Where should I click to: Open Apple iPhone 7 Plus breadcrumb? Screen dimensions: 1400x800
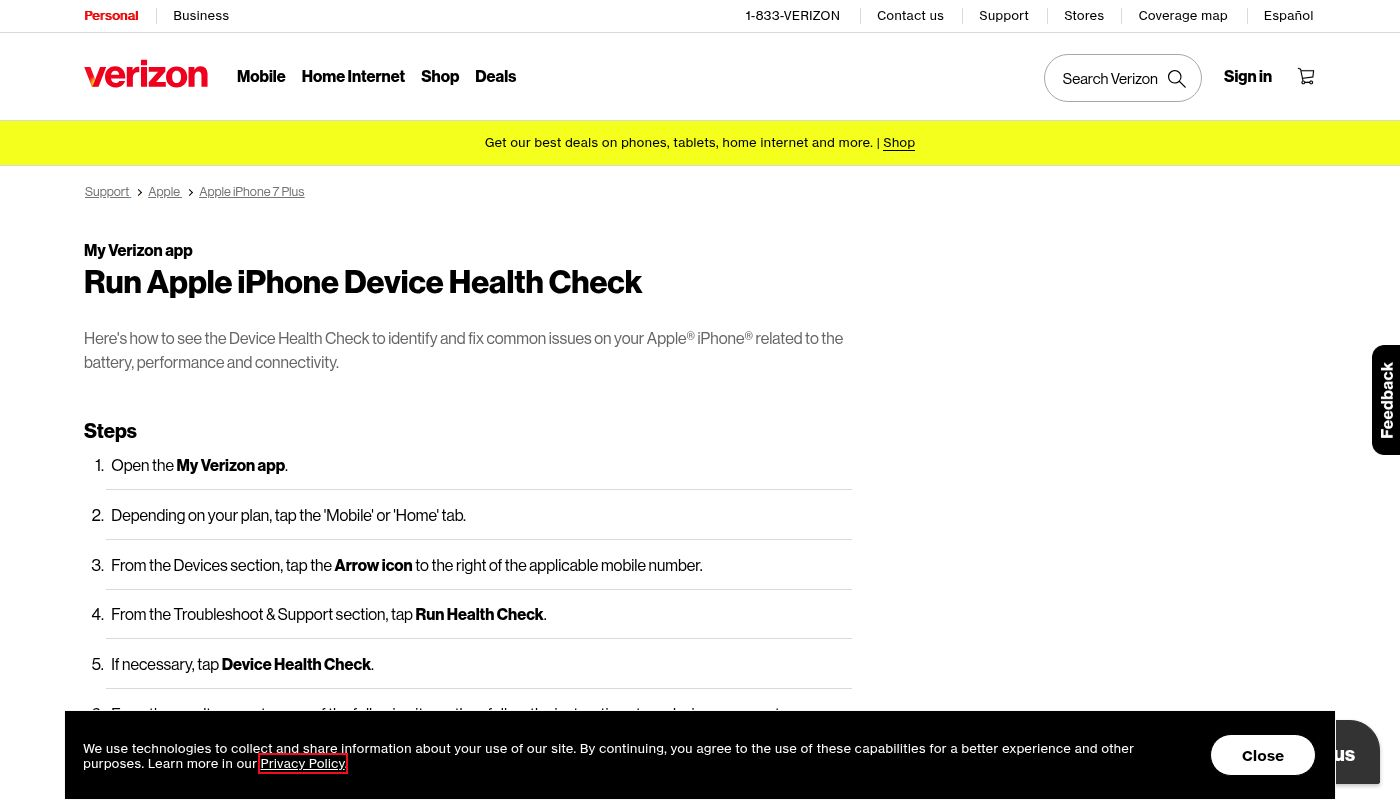click(251, 192)
